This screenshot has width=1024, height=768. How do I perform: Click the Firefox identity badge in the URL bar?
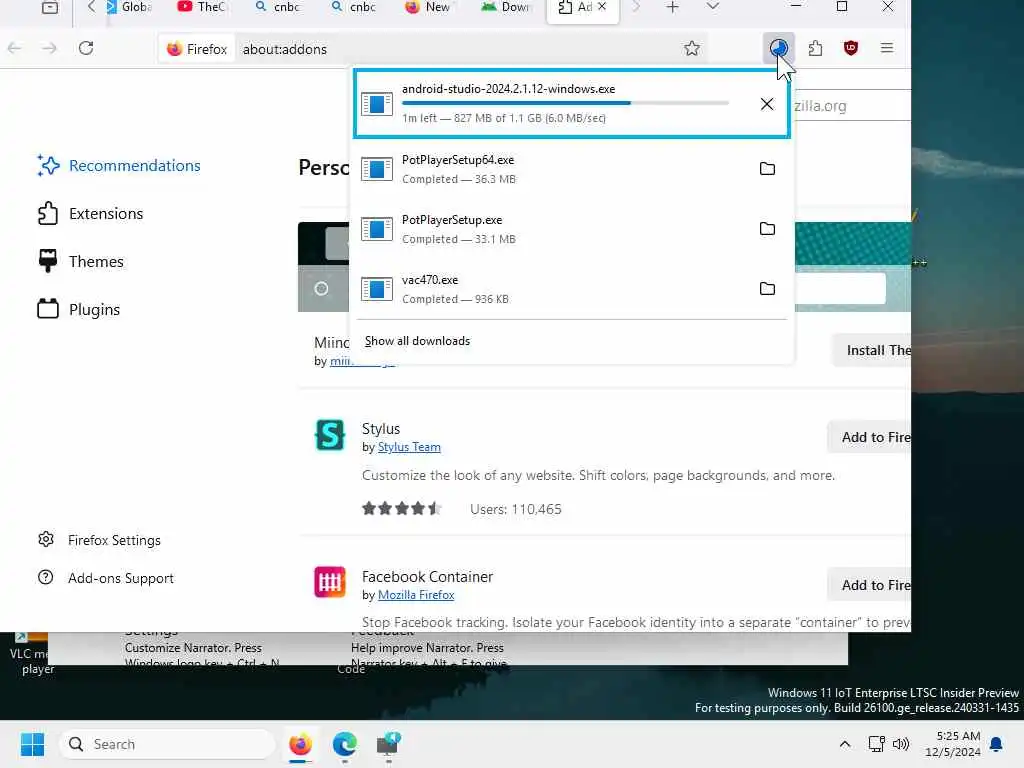coord(197,49)
